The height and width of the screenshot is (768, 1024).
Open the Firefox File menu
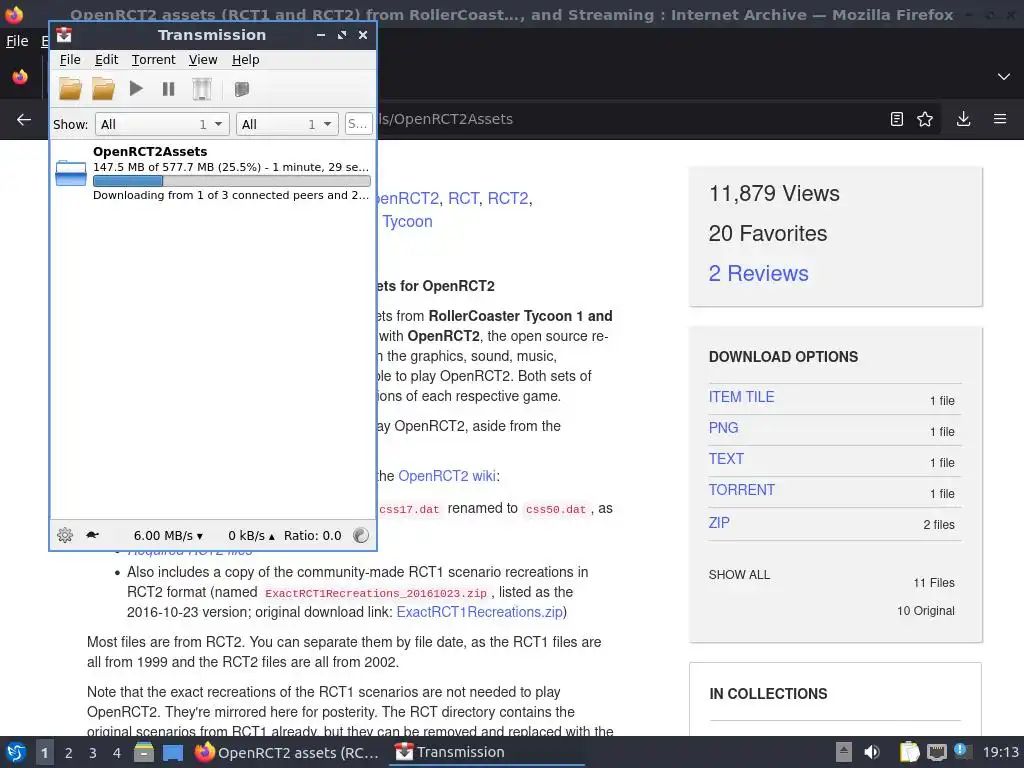tap(17, 41)
